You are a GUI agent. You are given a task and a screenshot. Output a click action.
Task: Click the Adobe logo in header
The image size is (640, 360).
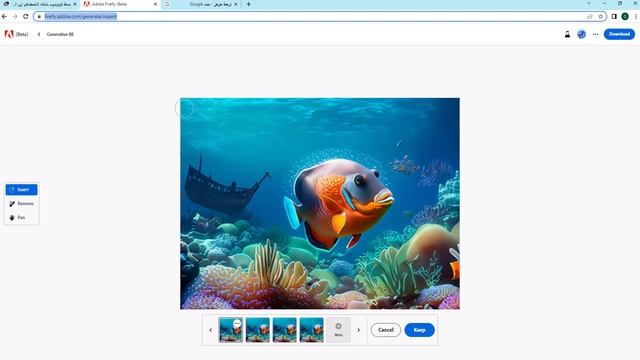[9, 34]
